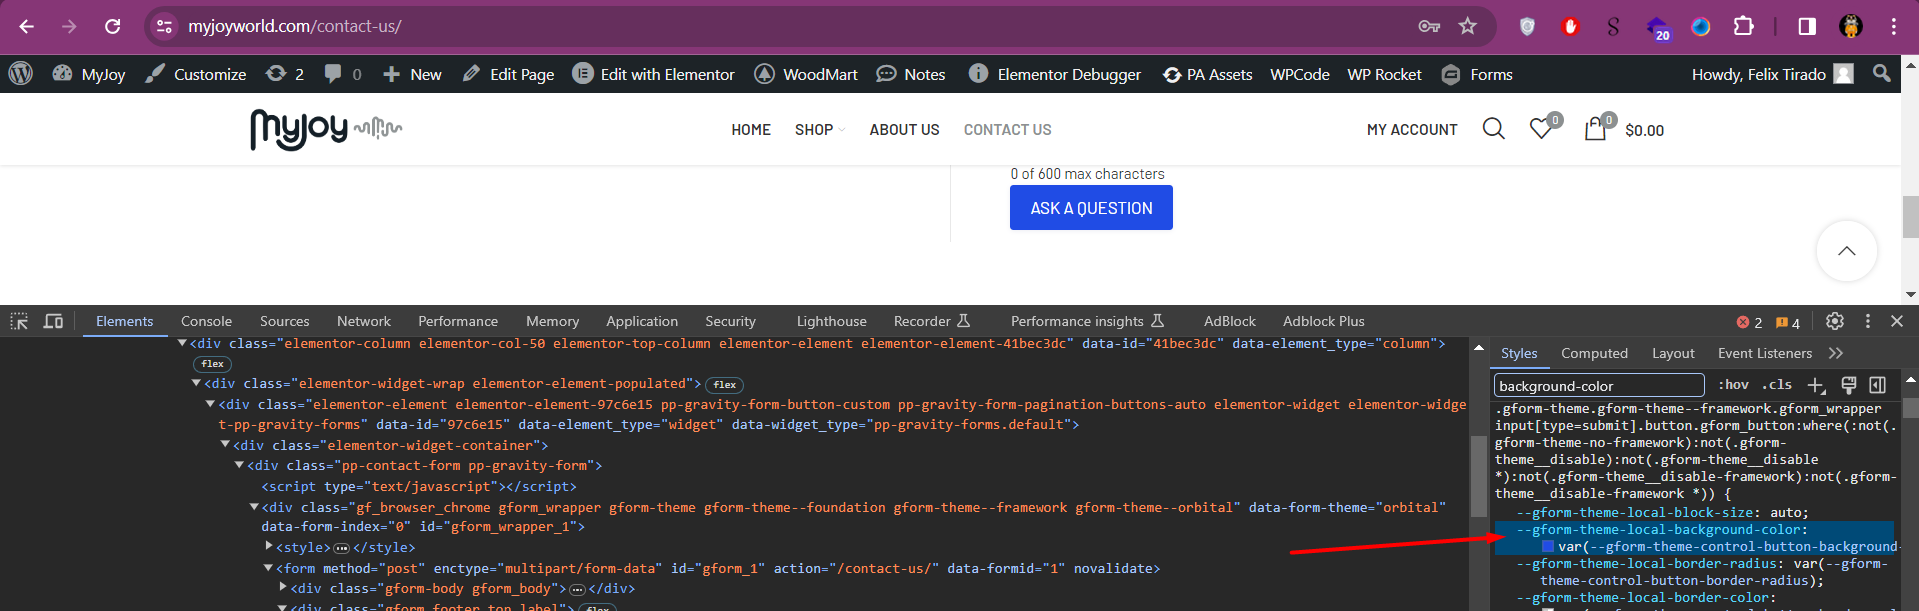Screen dimensions: 1919x611
Task: Open PA Assets in admin bar
Action: [x=1207, y=74]
